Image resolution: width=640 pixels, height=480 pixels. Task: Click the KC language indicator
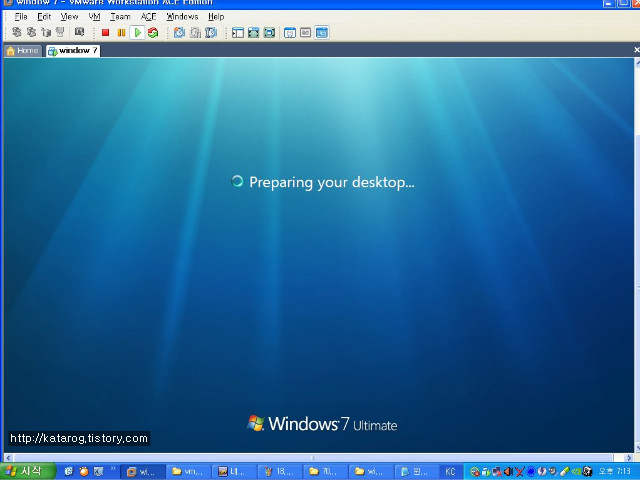coord(451,472)
